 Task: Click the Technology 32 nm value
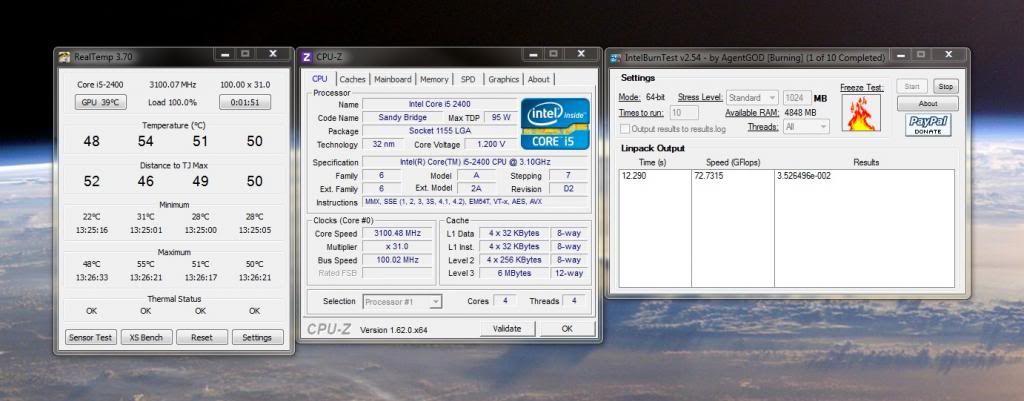click(x=385, y=144)
